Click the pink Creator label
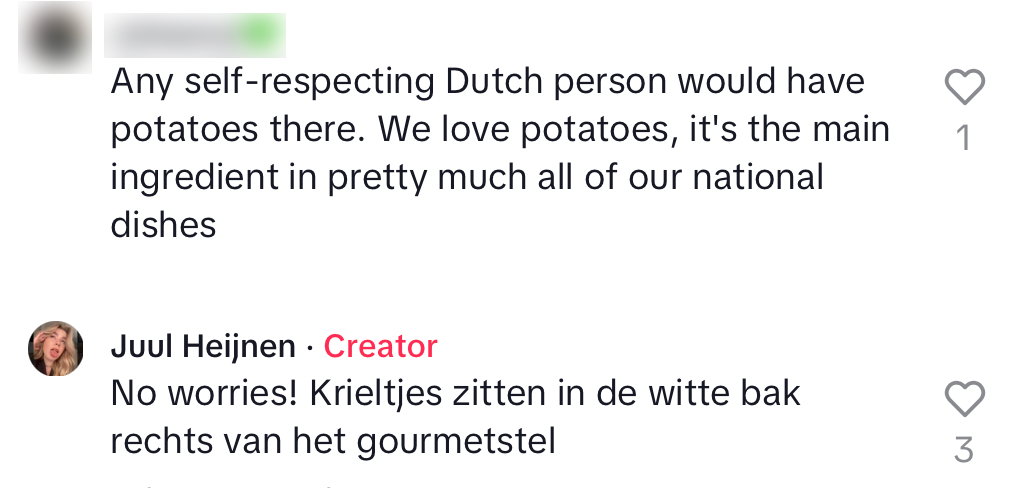Viewport: 1020px width, 488px height. pyautogui.click(x=381, y=347)
